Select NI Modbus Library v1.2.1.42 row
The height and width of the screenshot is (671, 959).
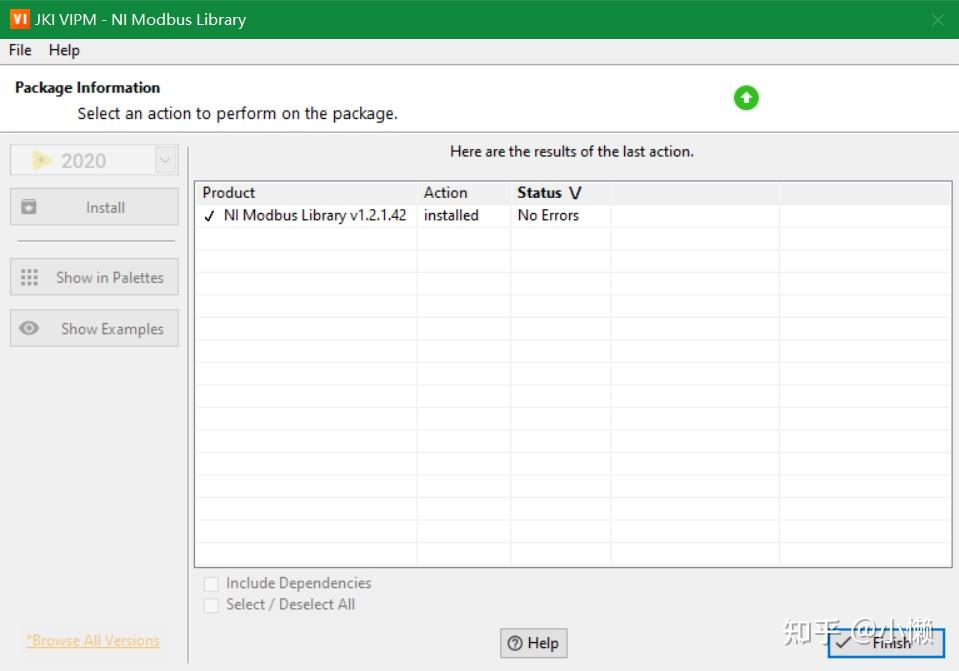pos(573,215)
